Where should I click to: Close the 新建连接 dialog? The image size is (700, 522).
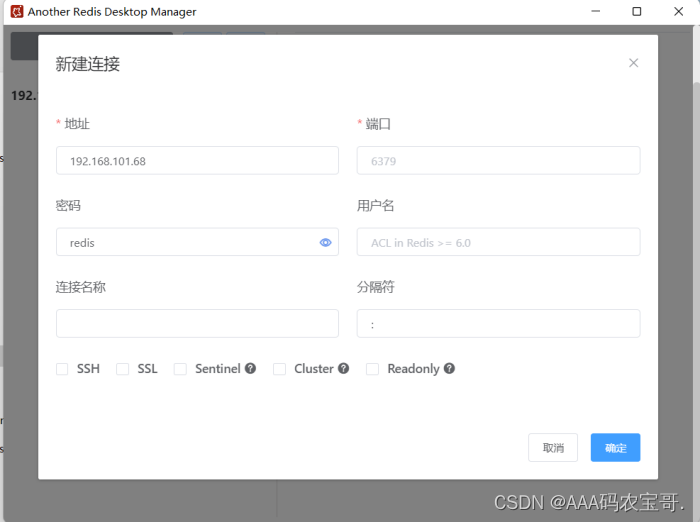point(633,63)
